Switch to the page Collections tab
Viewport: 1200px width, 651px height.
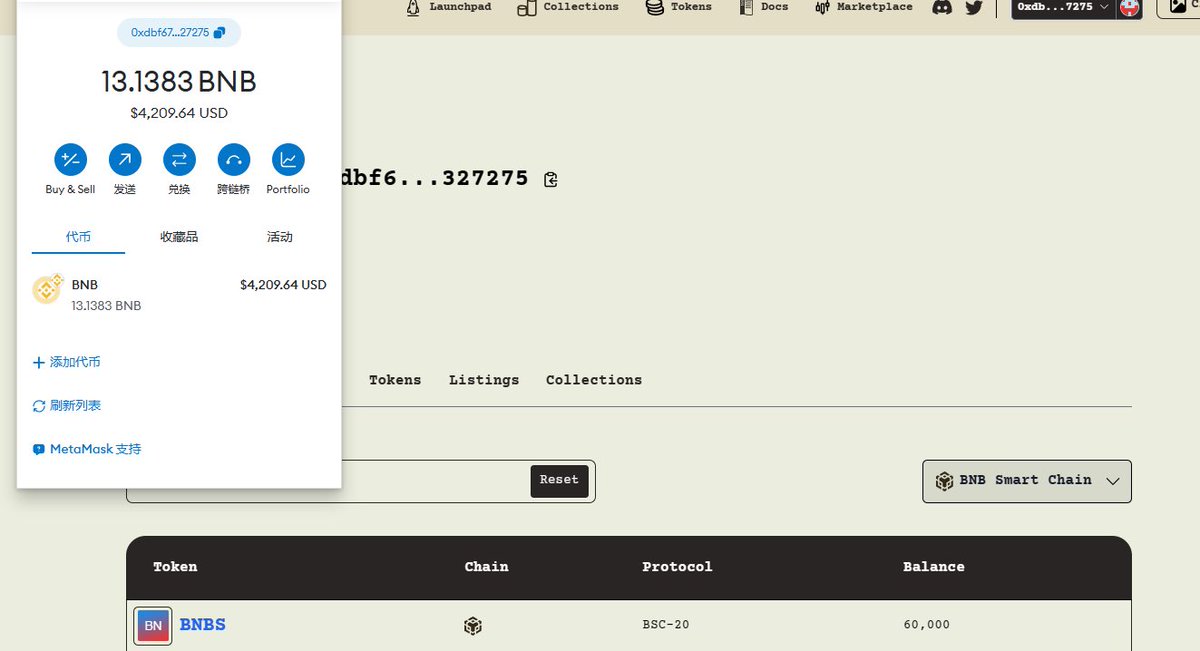coord(594,380)
